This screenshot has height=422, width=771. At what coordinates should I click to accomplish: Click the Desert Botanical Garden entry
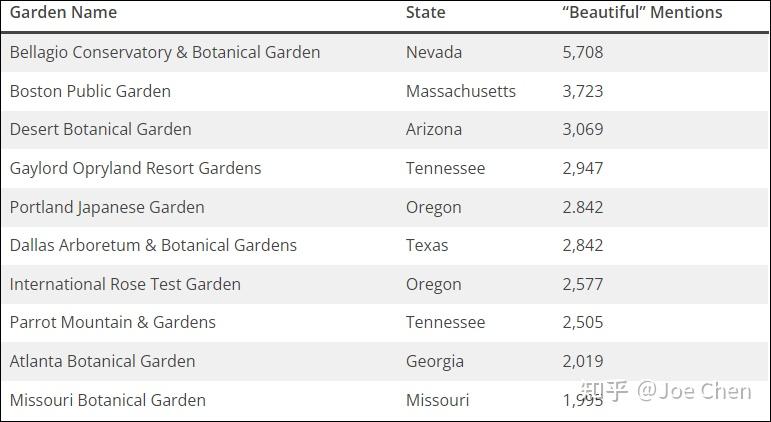point(100,129)
